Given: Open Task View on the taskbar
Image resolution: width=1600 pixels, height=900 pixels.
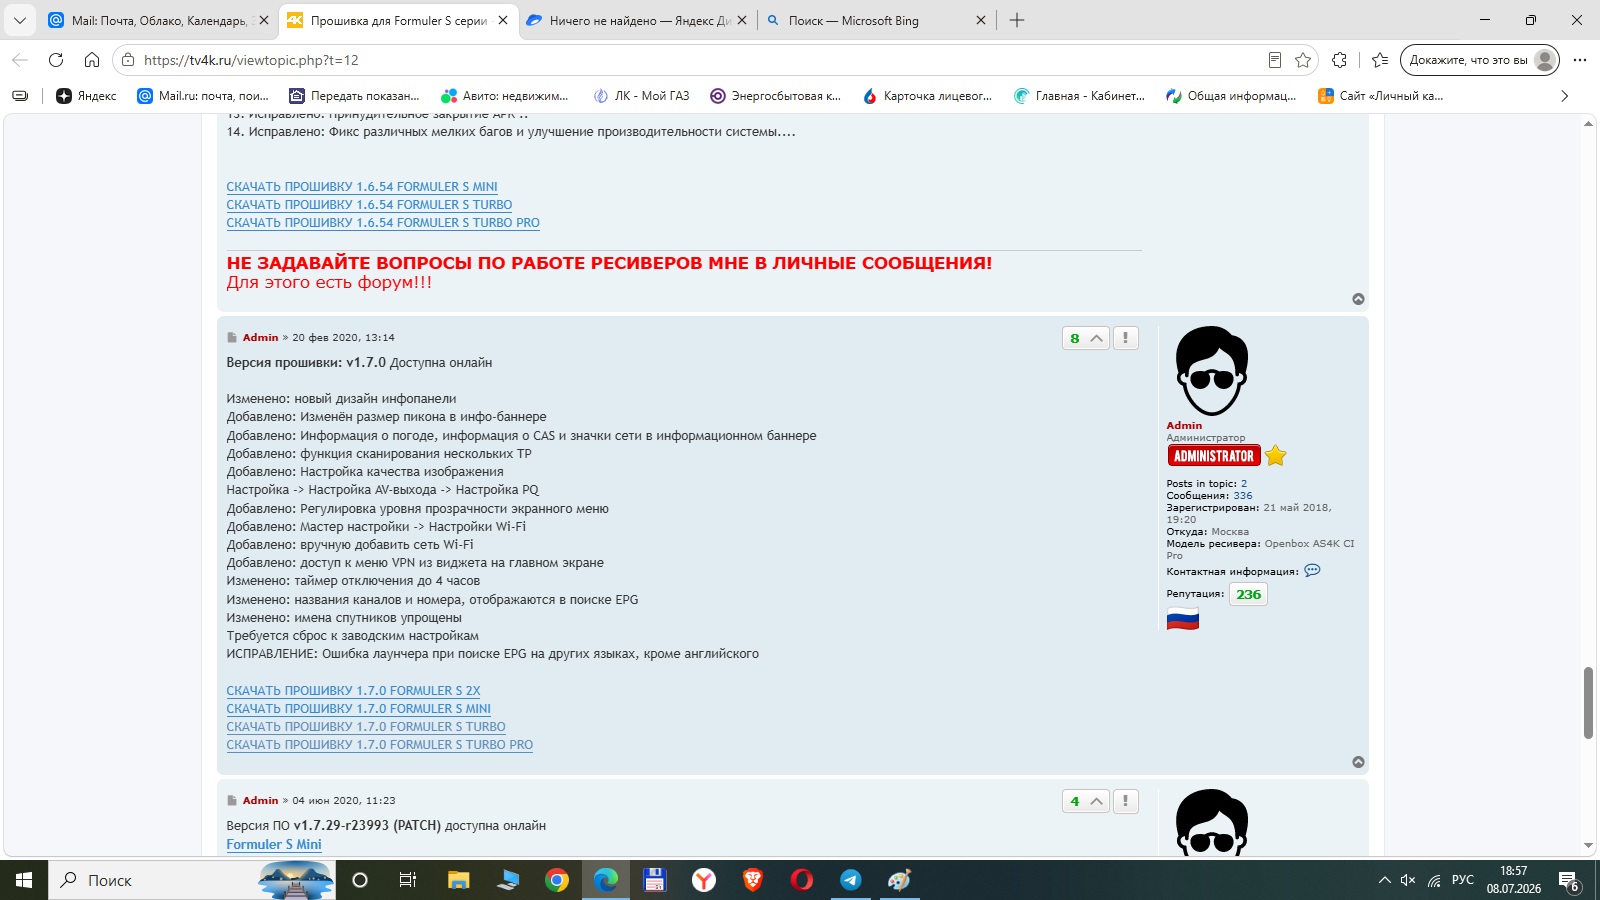Looking at the screenshot, I should [x=407, y=880].
